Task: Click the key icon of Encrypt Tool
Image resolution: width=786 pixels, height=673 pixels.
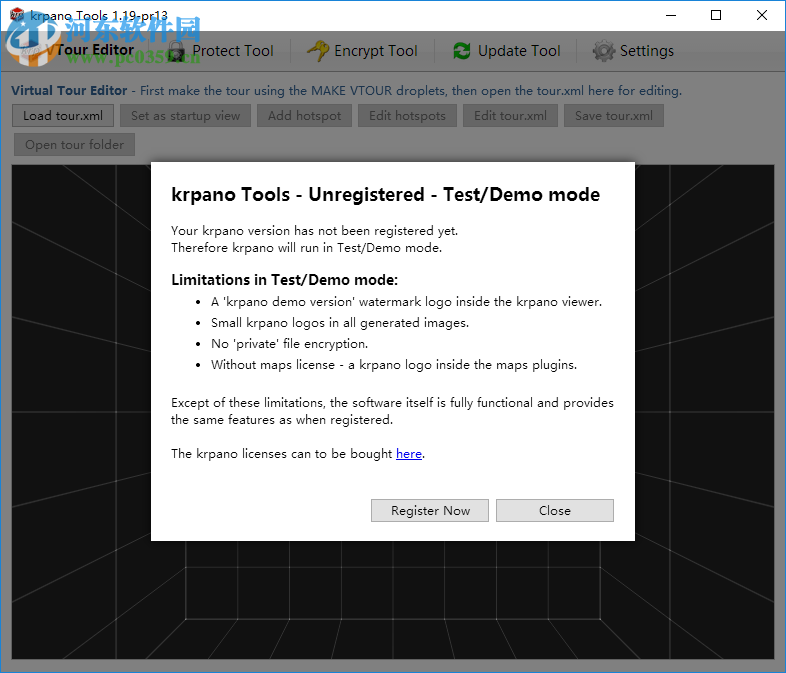Action: [318, 51]
